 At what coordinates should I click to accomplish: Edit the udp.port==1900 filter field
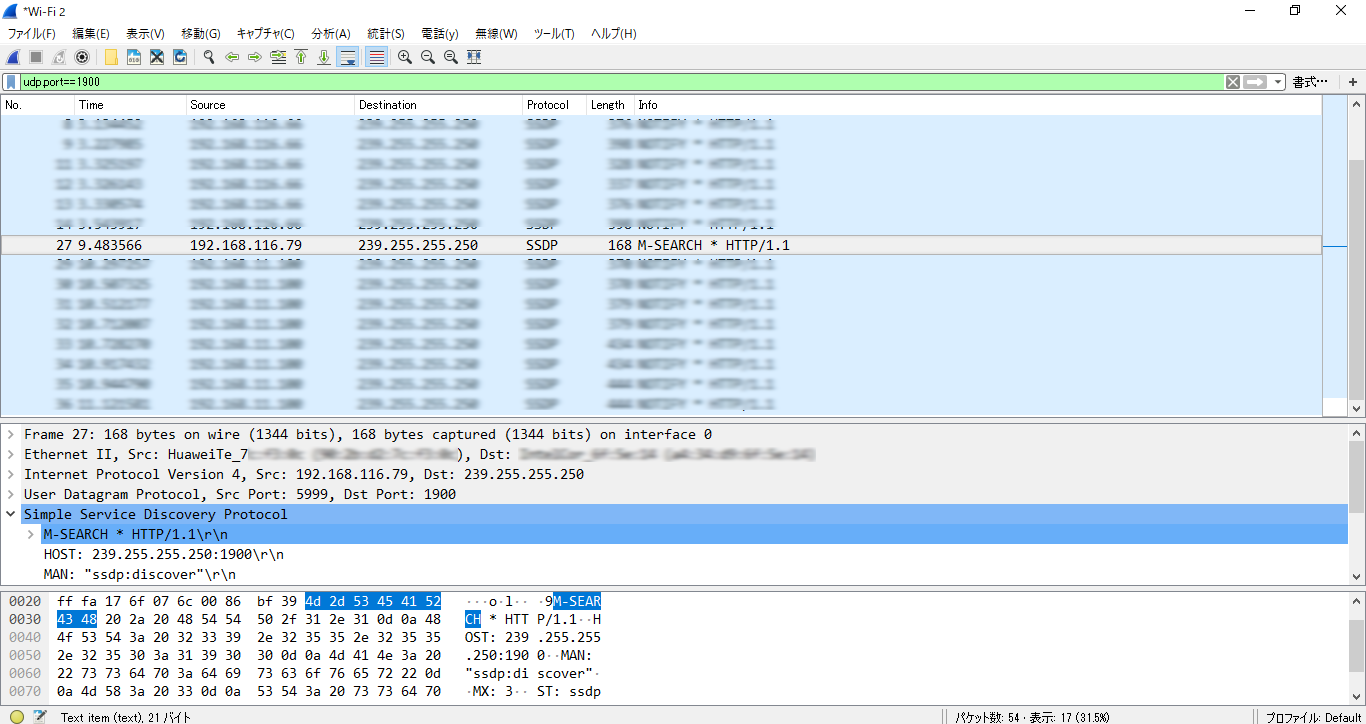point(620,82)
